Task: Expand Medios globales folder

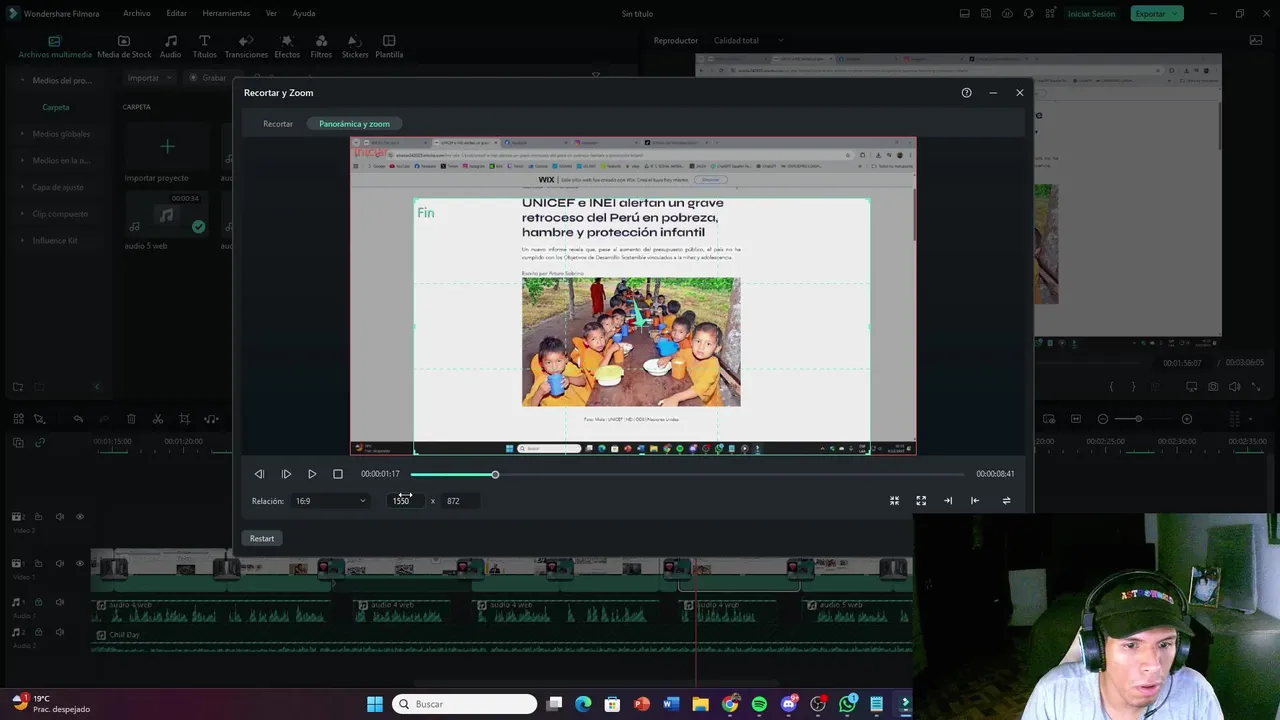Action: [23, 134]
